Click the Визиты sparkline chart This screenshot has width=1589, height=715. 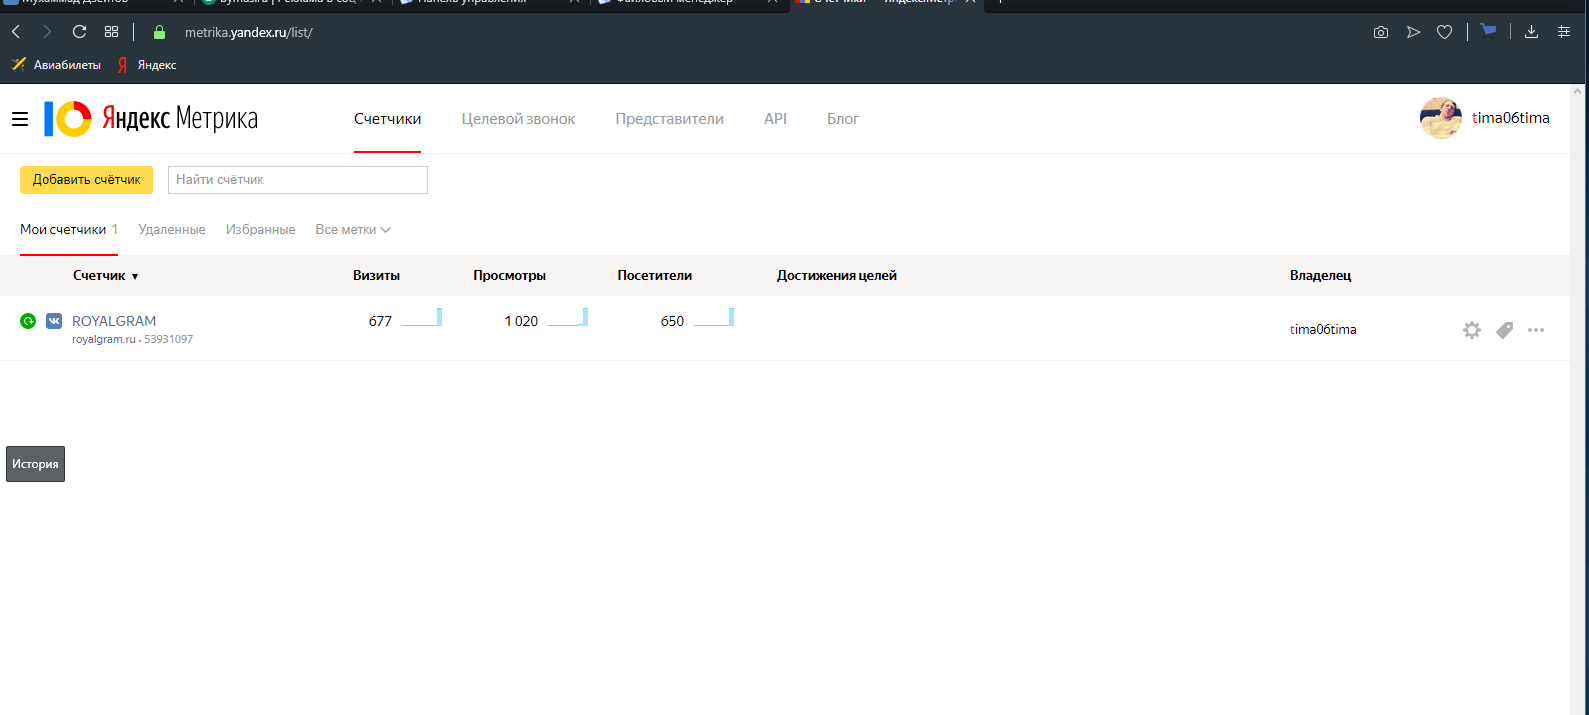[422, 318]
